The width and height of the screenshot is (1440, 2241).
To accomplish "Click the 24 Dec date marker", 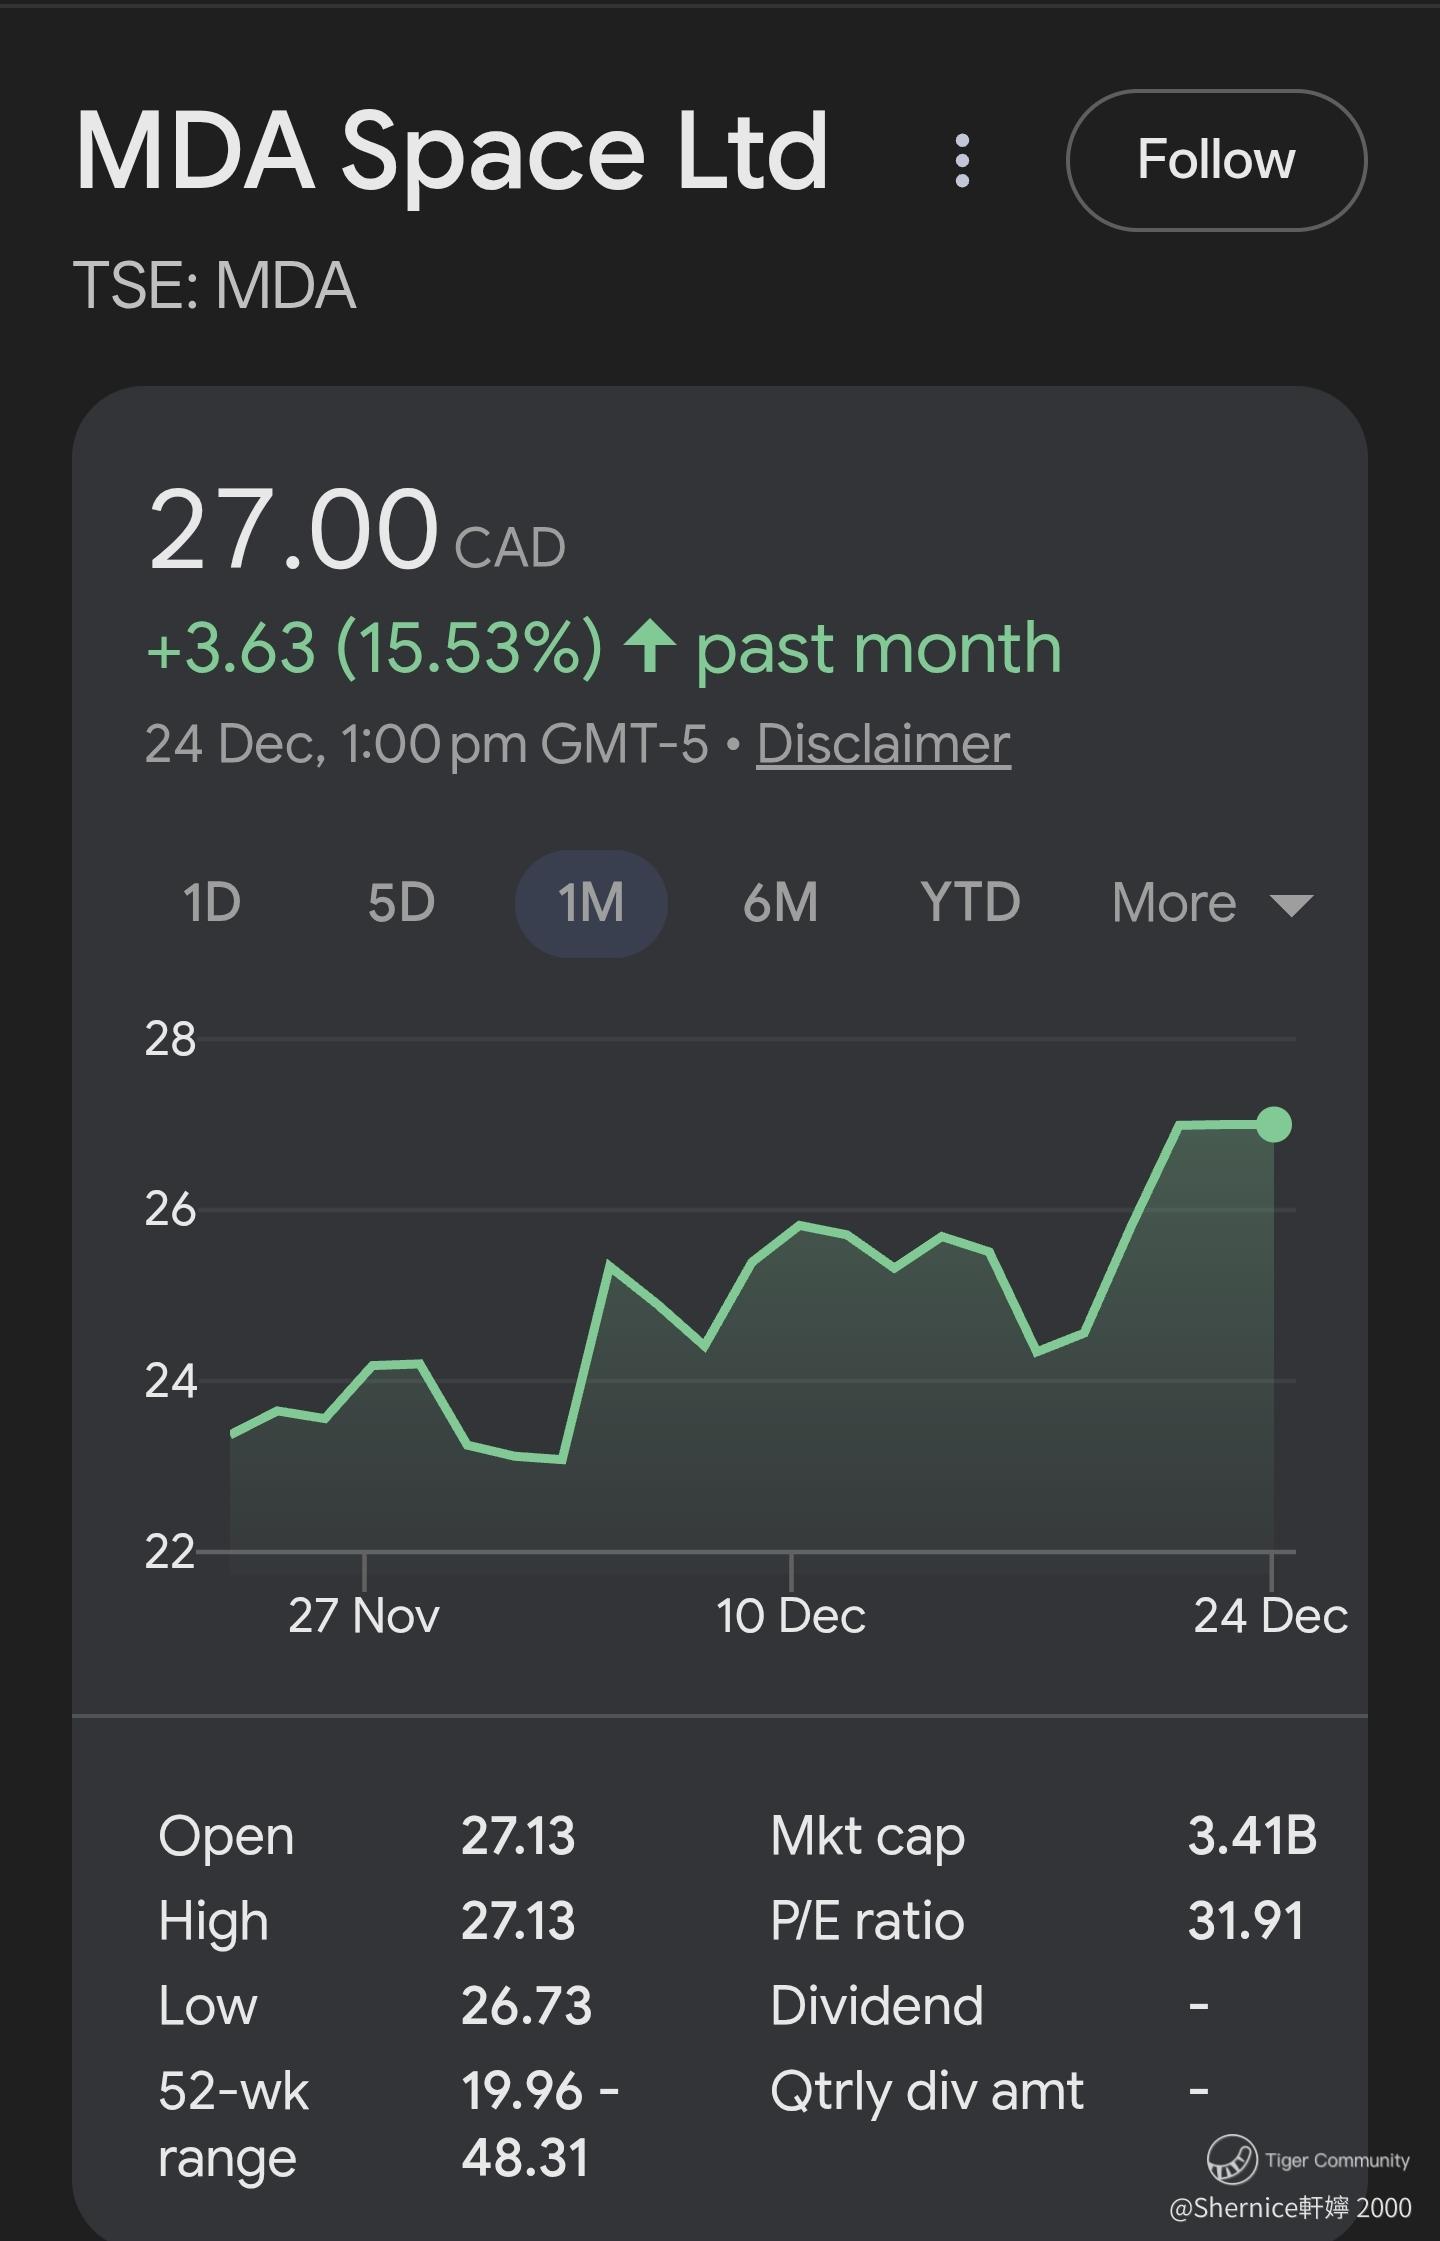I will [x=1270, y=1616].
